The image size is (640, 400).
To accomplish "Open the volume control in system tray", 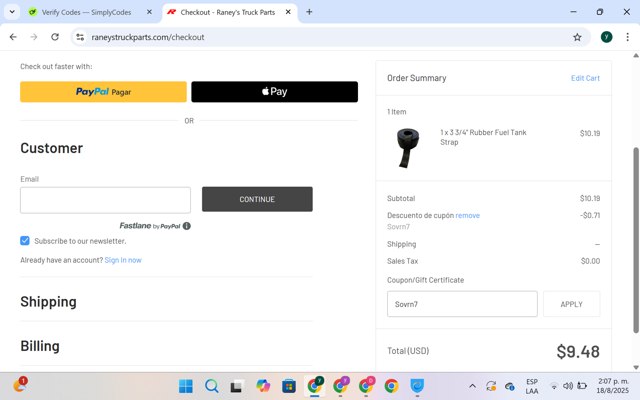I will (x=568, y=386).
